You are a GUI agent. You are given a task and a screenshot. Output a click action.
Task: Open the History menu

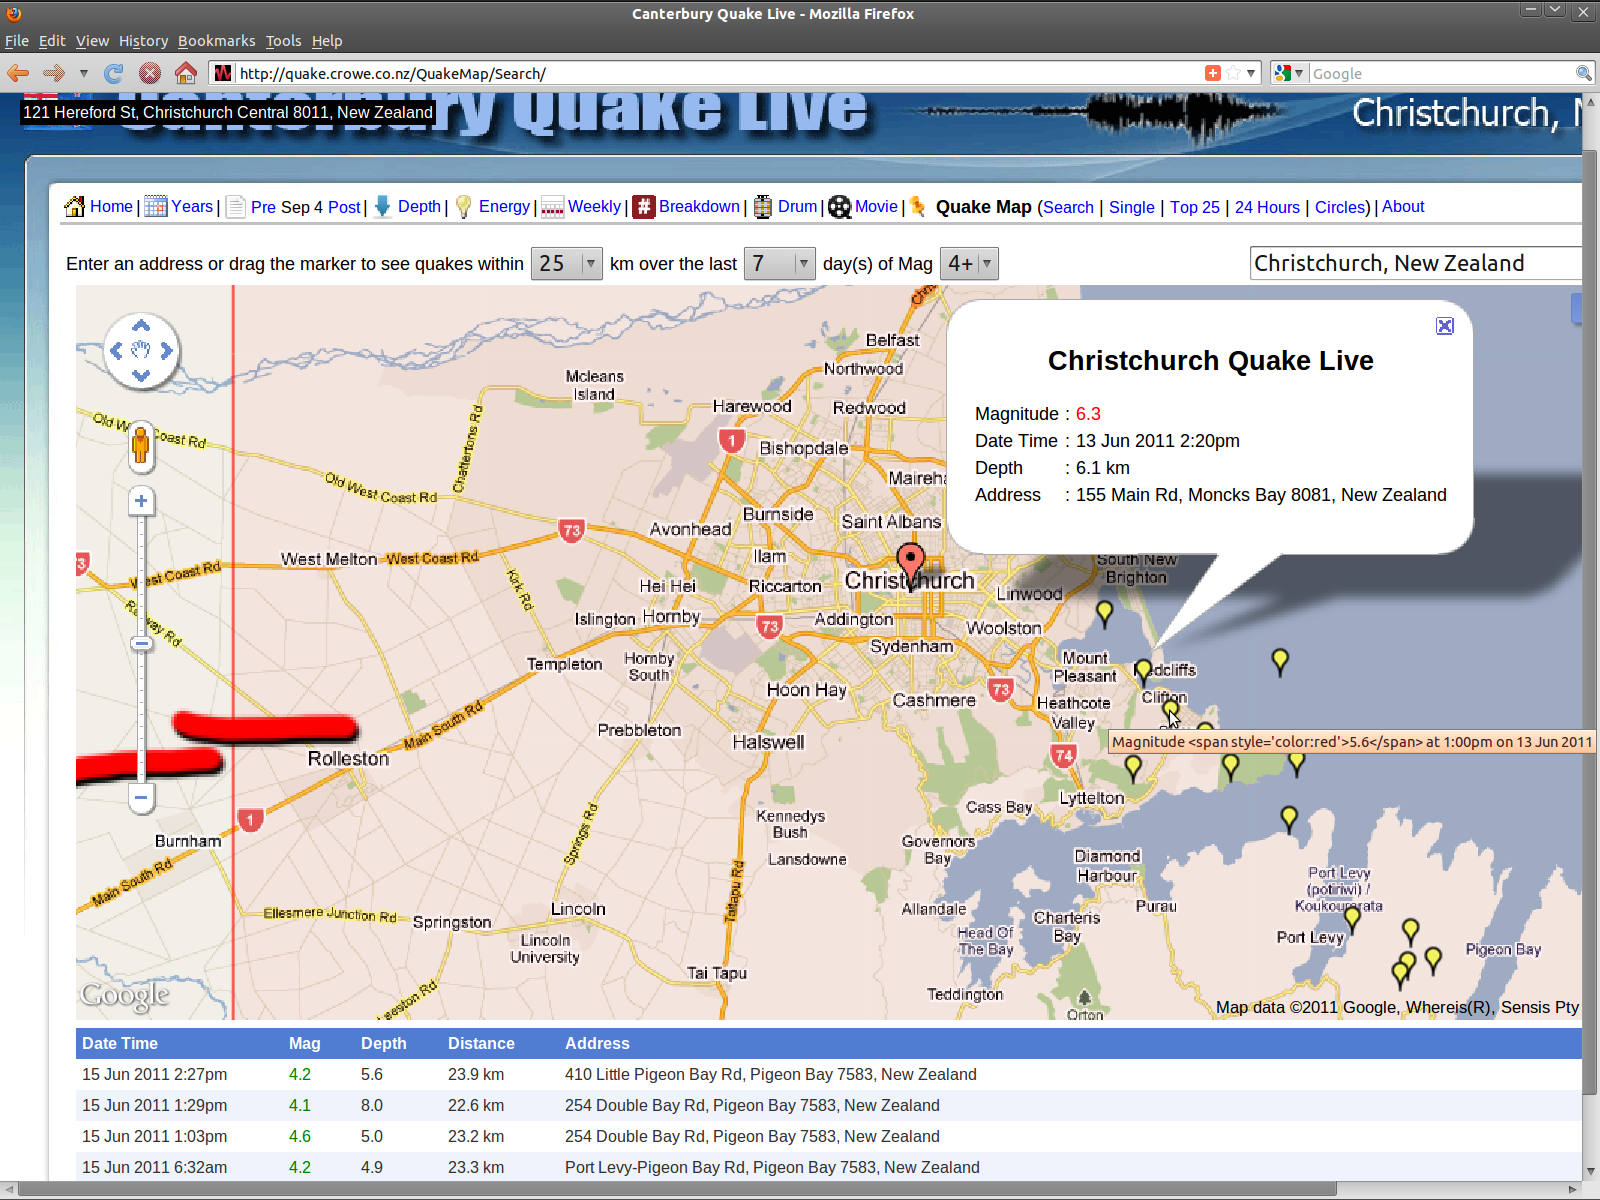click(x=143, y=41)
